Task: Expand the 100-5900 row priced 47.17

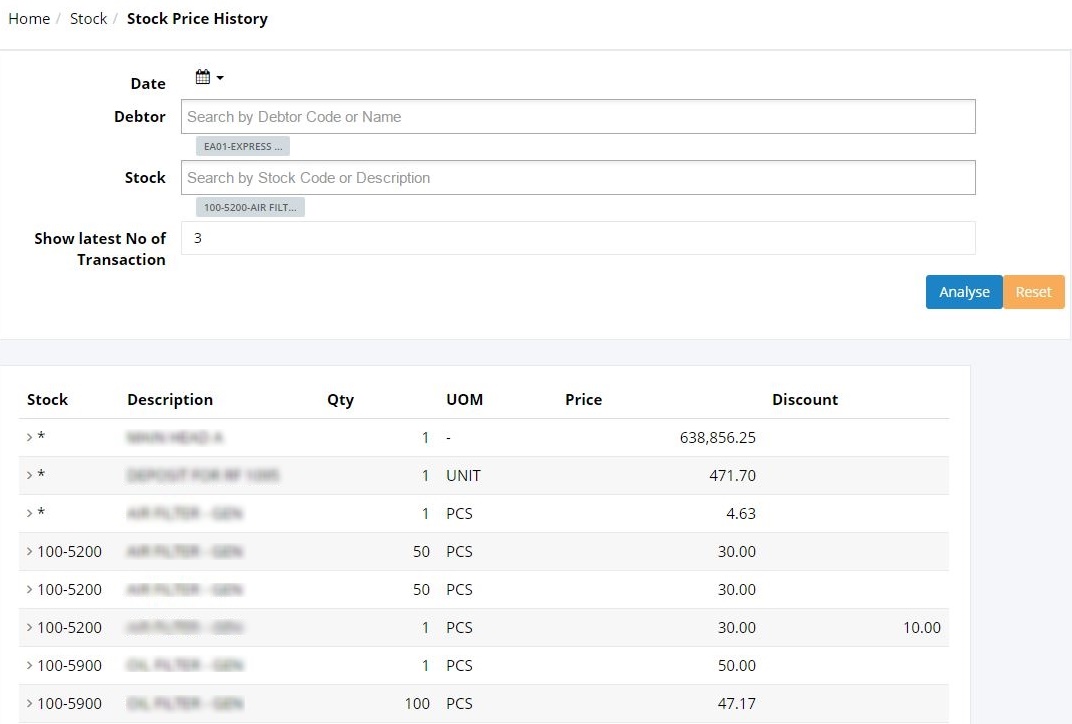Action: [x=29, y=703]
